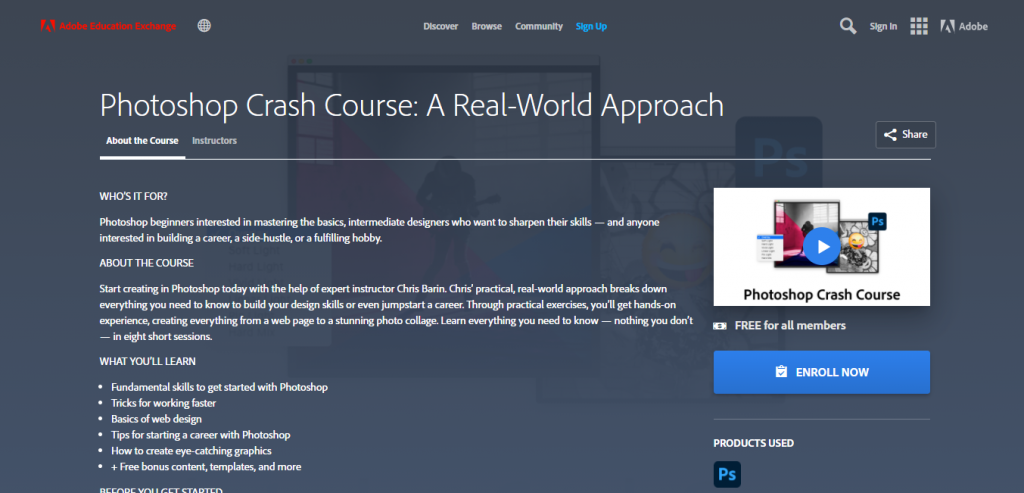Click the search magnifier icon
Viewport: 1024px width, 493px height.
click(x=847, y=26)
